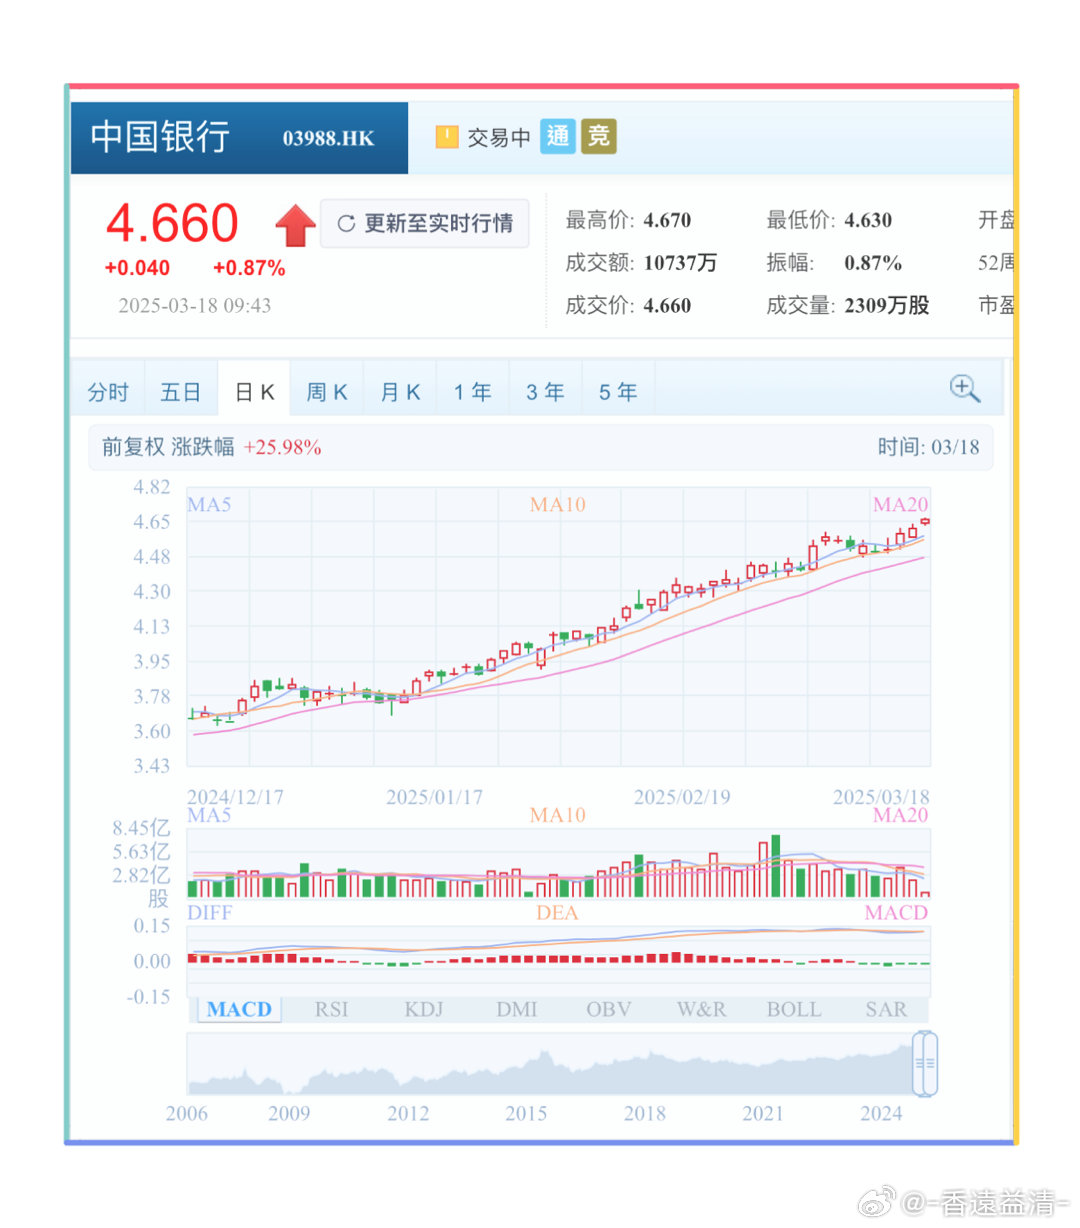Viewport: 1080px width, 1228px height.
Task: Open the 周K tab
Action: (x=326, y=392)
